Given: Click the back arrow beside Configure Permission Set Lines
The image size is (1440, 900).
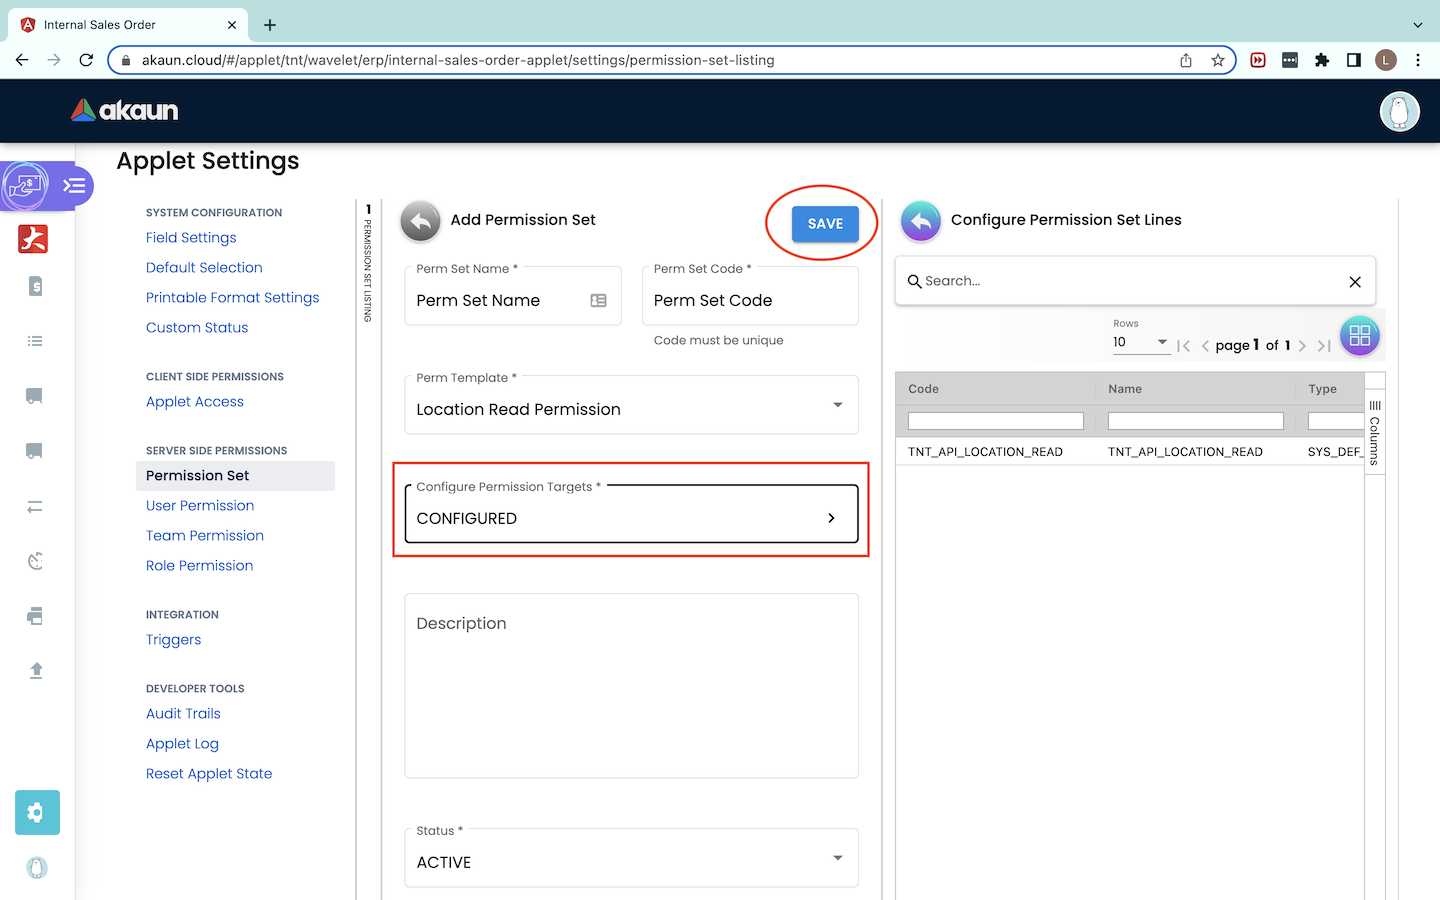Looking at the screenshot, I should (921, 222).
